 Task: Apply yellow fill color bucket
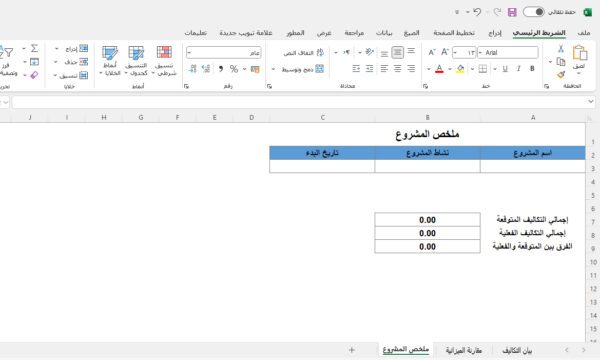[460, 69]
